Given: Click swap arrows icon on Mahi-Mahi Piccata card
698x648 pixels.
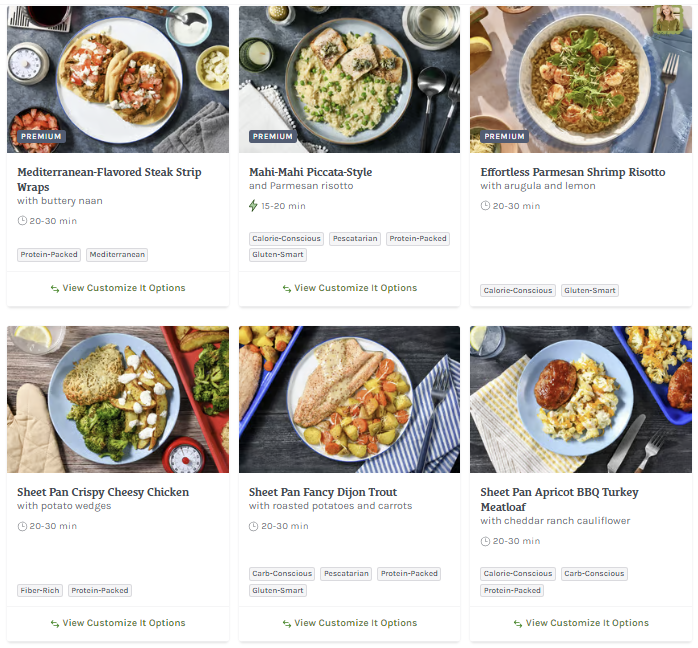Looking at the screenshot, I should [287, 288].
